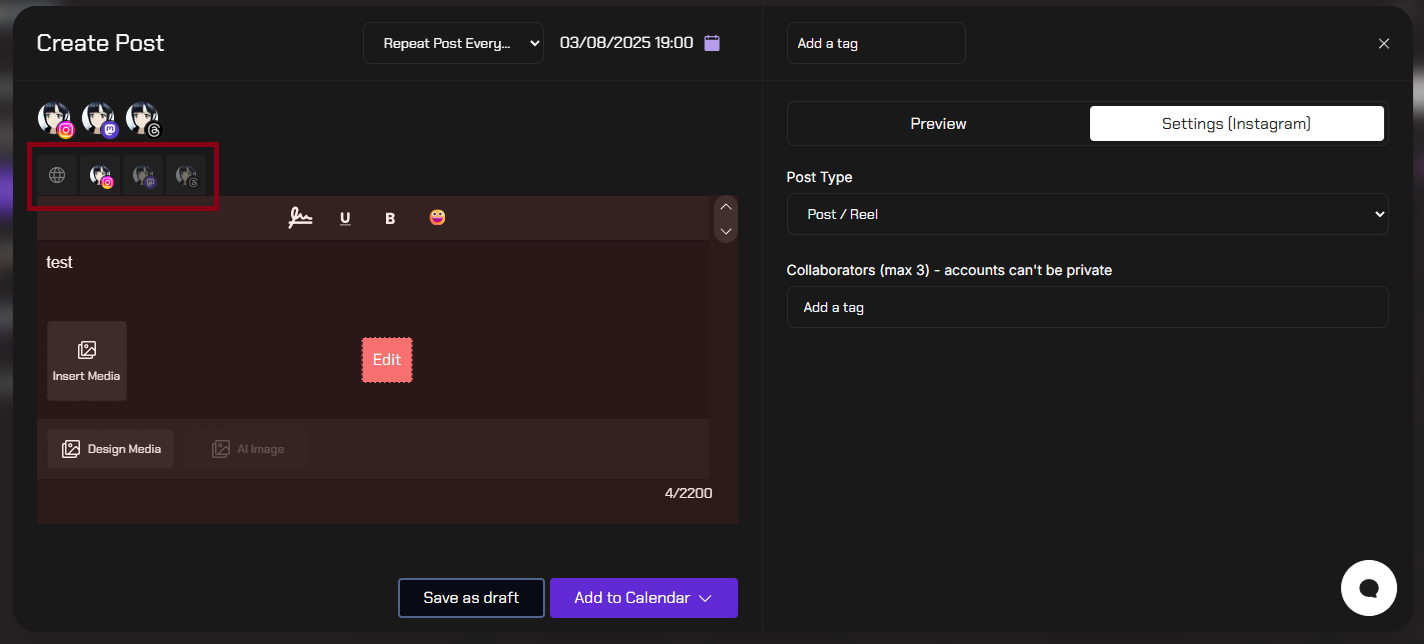This screenshot has width=1424, height=644.
Task: Switch to the Settings (Instagram) tab
Action: tap(1236, 124)
